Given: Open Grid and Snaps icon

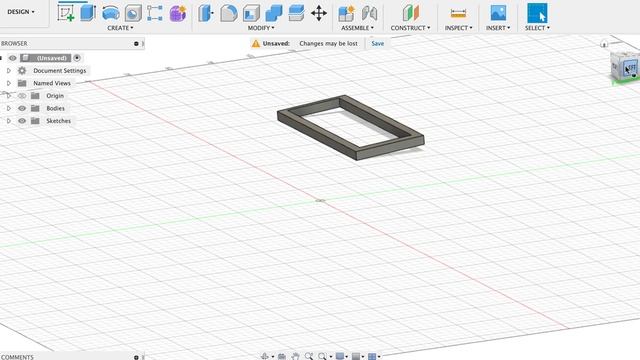Looking at the screenshot, I should [x=356, y=356].
